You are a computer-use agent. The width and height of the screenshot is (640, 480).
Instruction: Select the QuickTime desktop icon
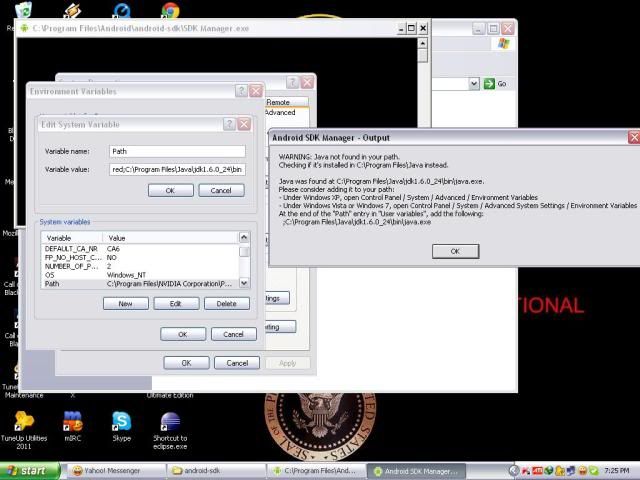pyautogui.click(x=122, y=10)
